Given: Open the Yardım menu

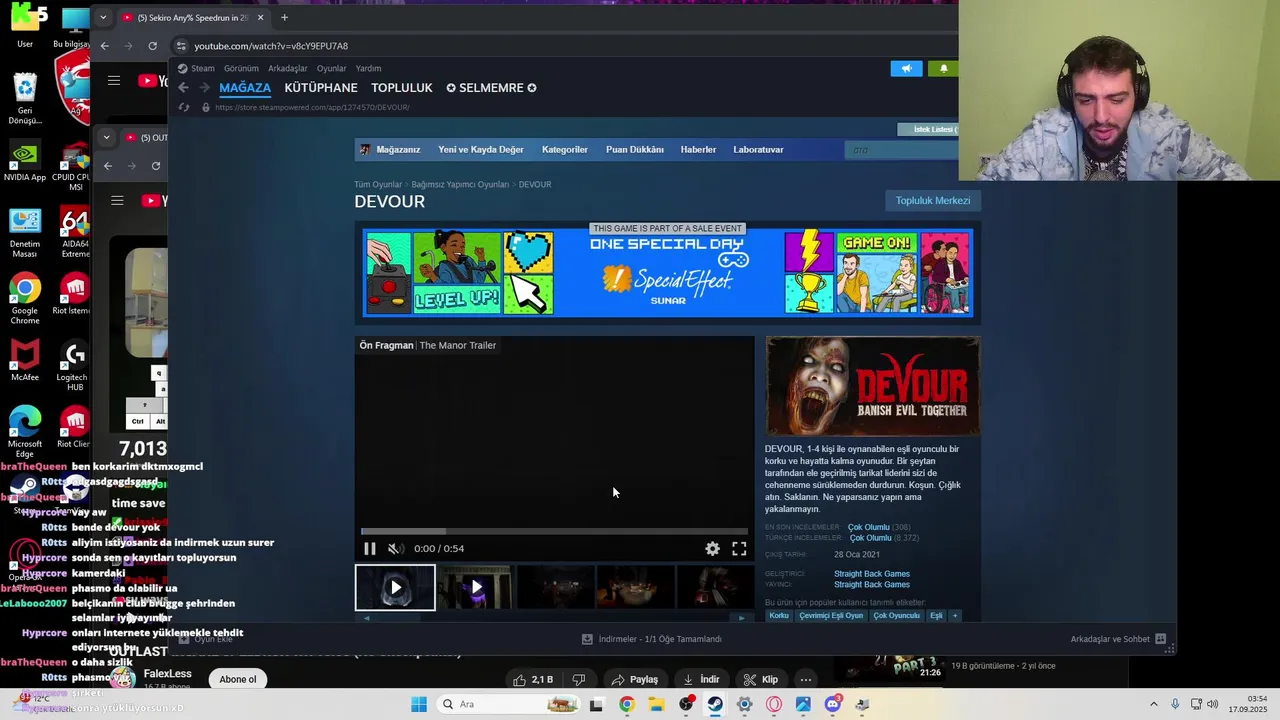Looking at the screenshot, I should click(368, 68).
